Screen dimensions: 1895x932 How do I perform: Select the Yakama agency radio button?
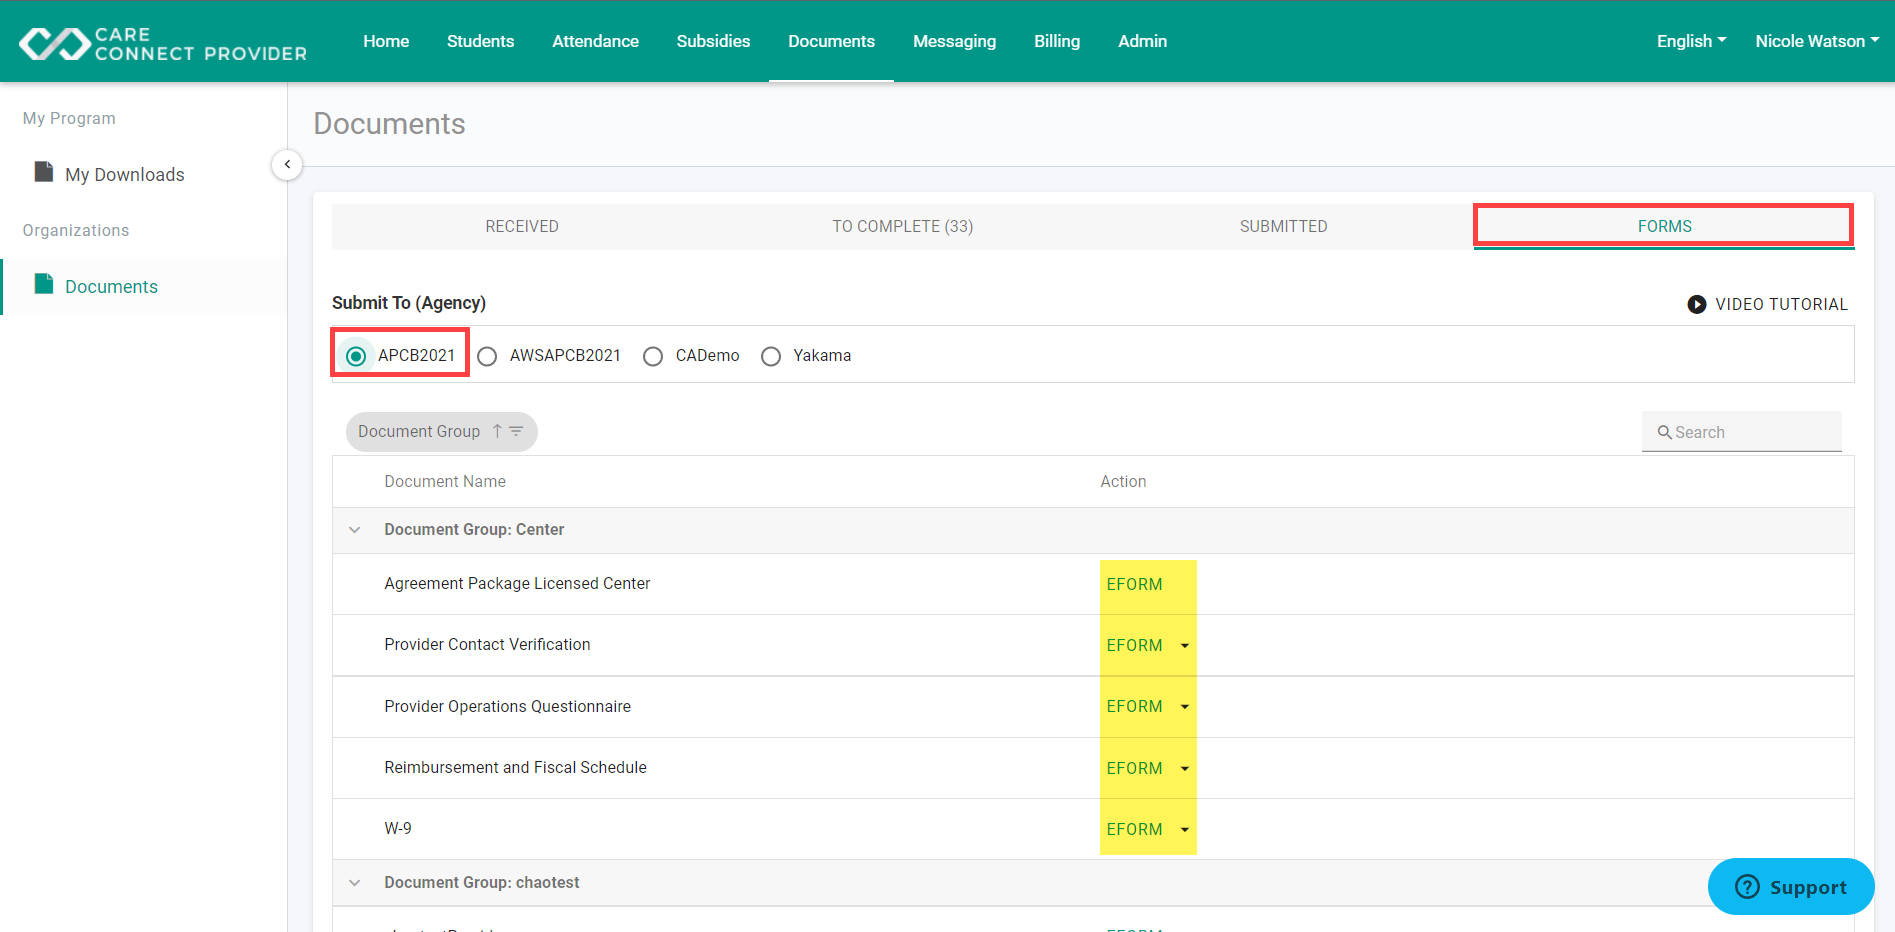click(771, 356)
